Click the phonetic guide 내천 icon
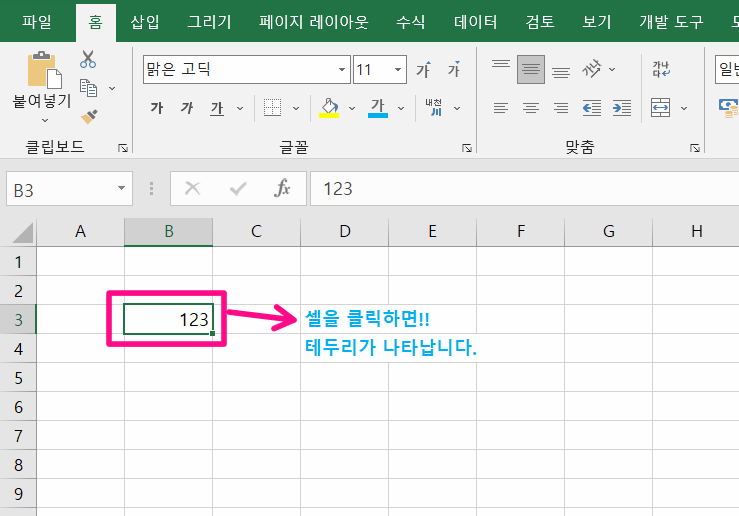 [x=434, y=108]
